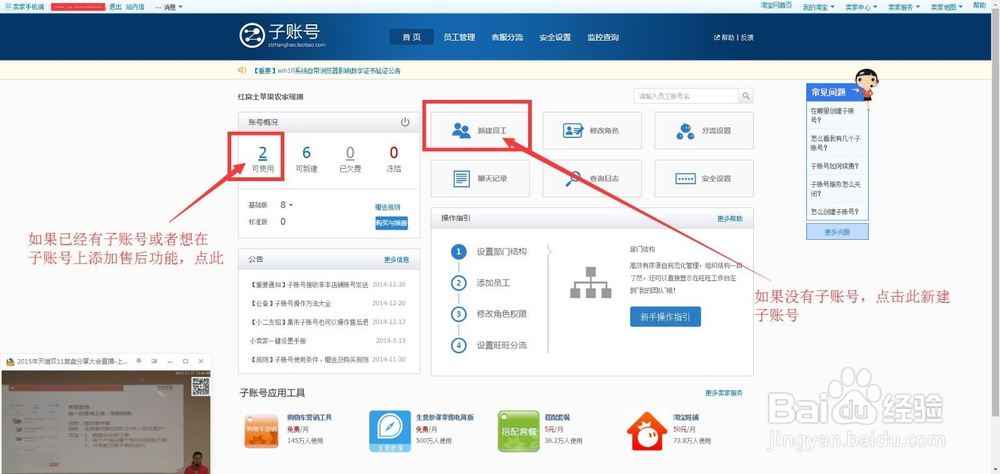Switch to 监控查询 tab
1000x474 pixels.
(603, 37)
